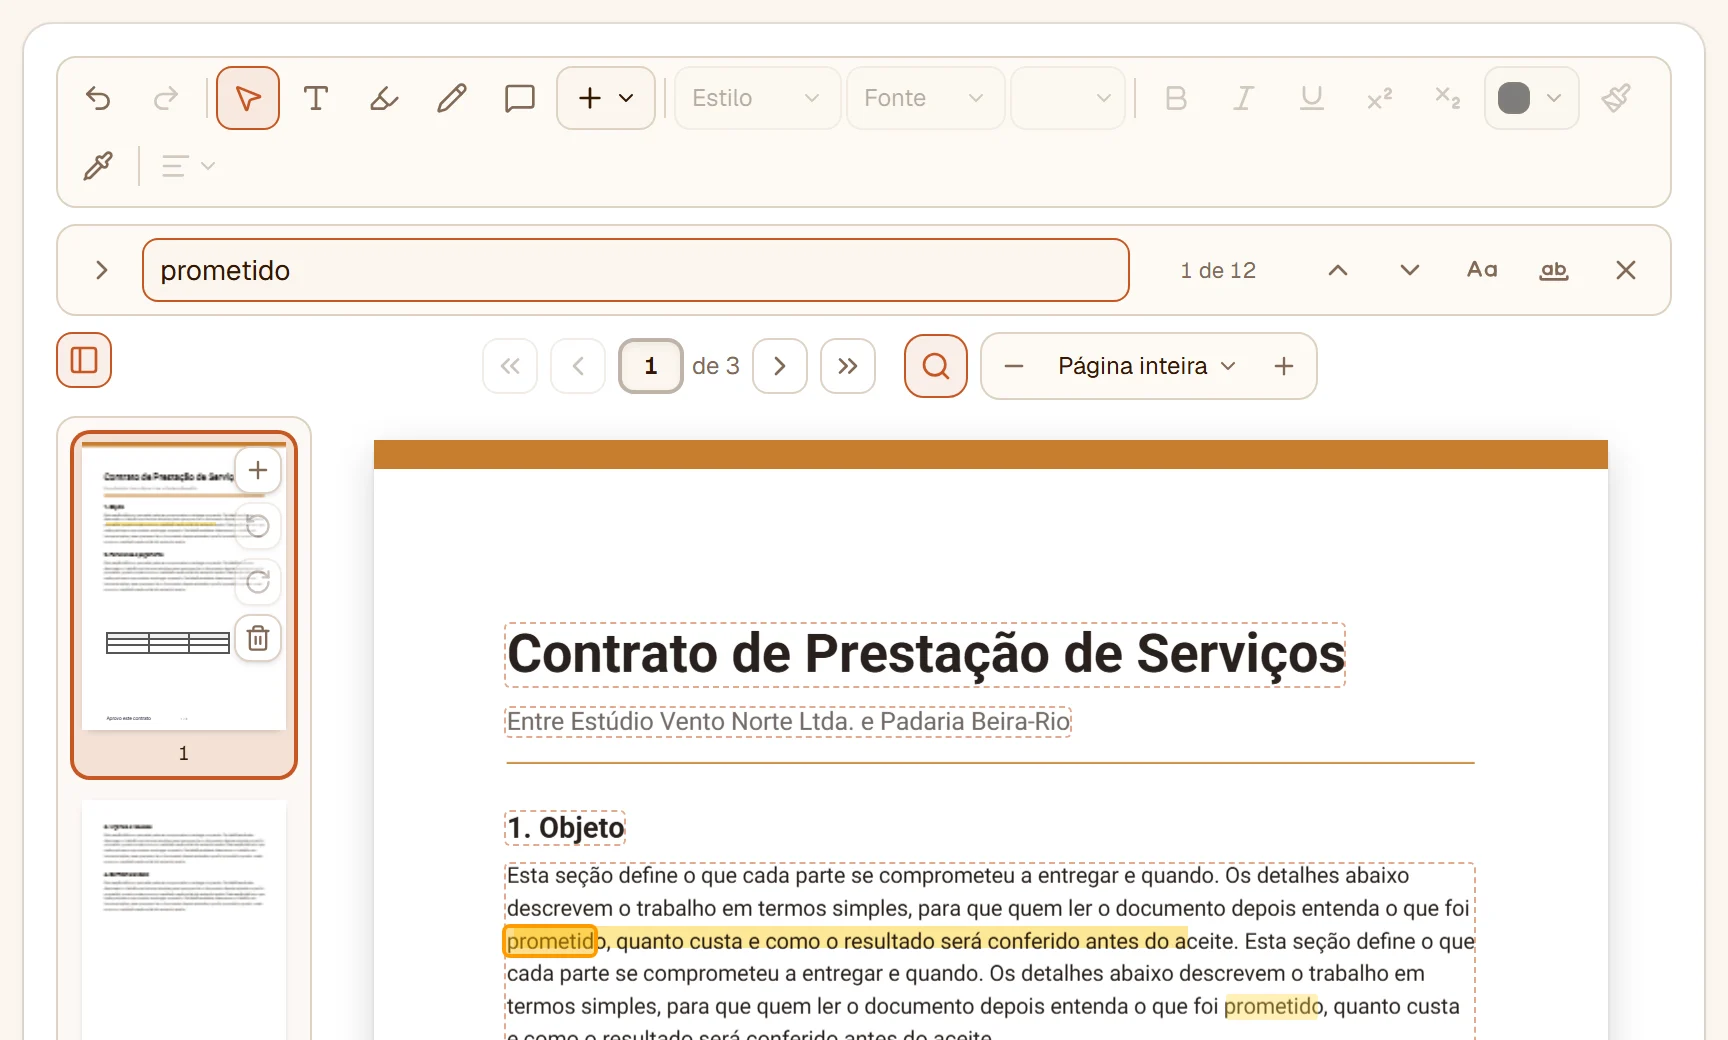Toggle case-sensitive search Aa

coord(1482,270)
